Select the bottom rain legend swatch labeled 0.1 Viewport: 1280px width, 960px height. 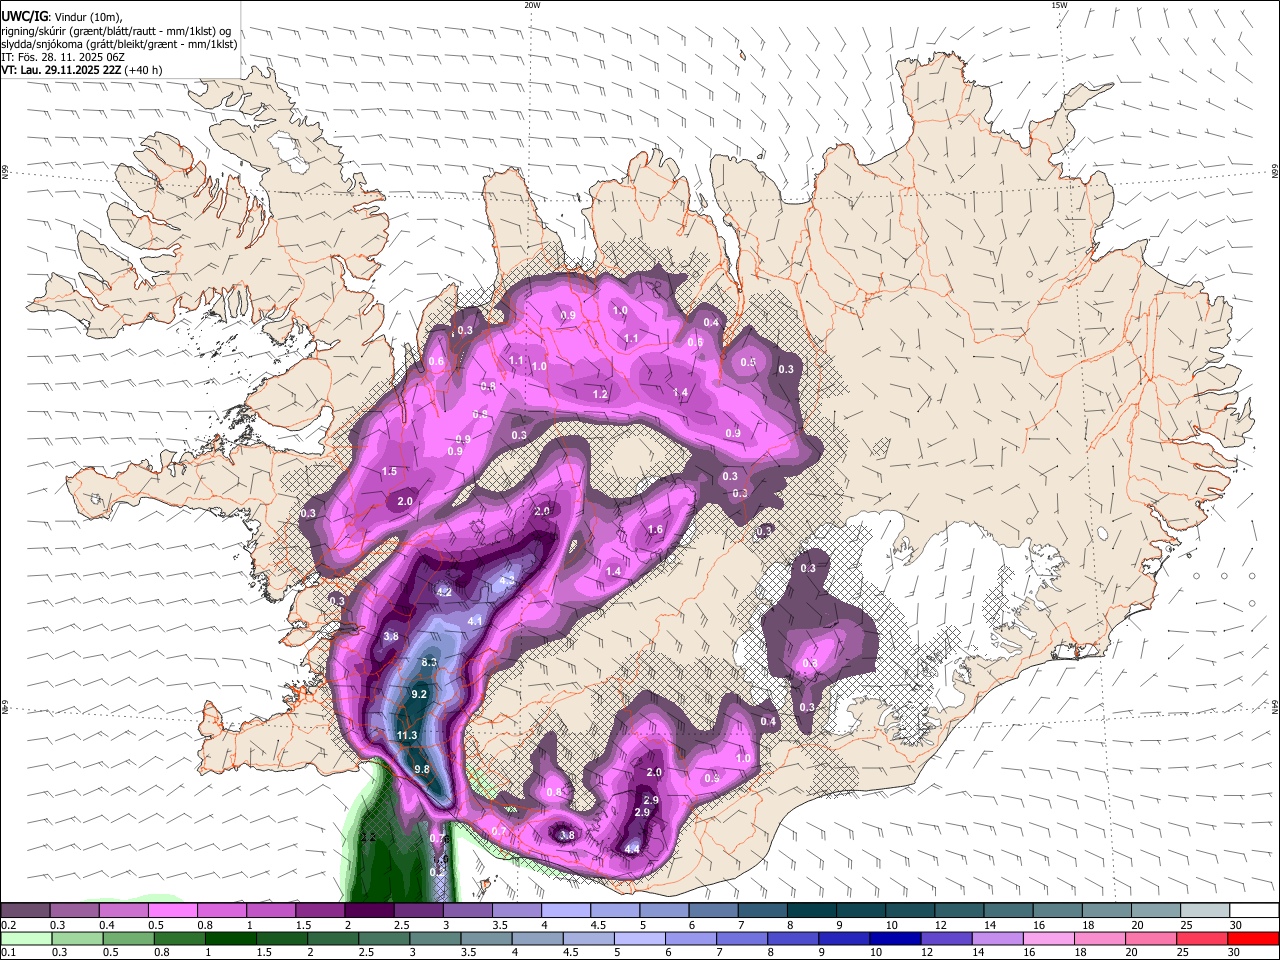click(x=25, y=938)
